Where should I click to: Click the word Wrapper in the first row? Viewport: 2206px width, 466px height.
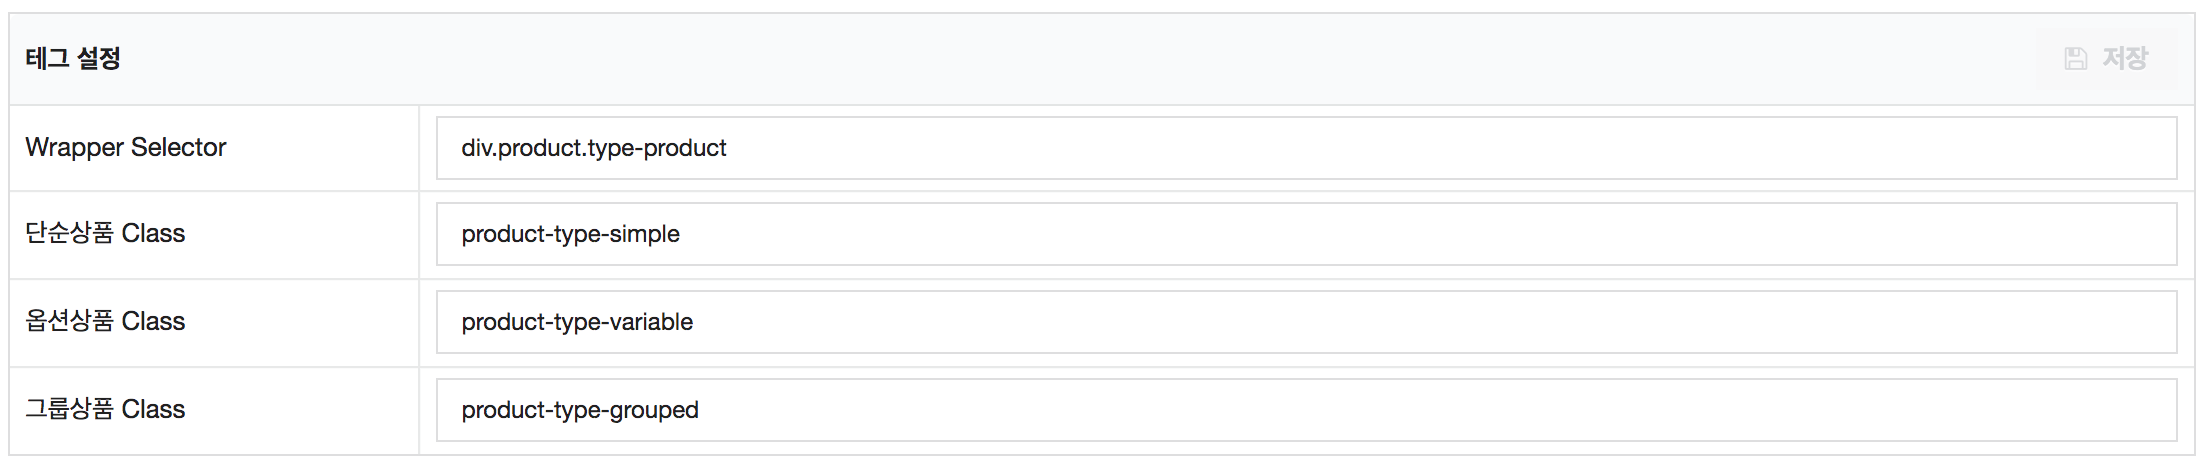coord(74,148)
